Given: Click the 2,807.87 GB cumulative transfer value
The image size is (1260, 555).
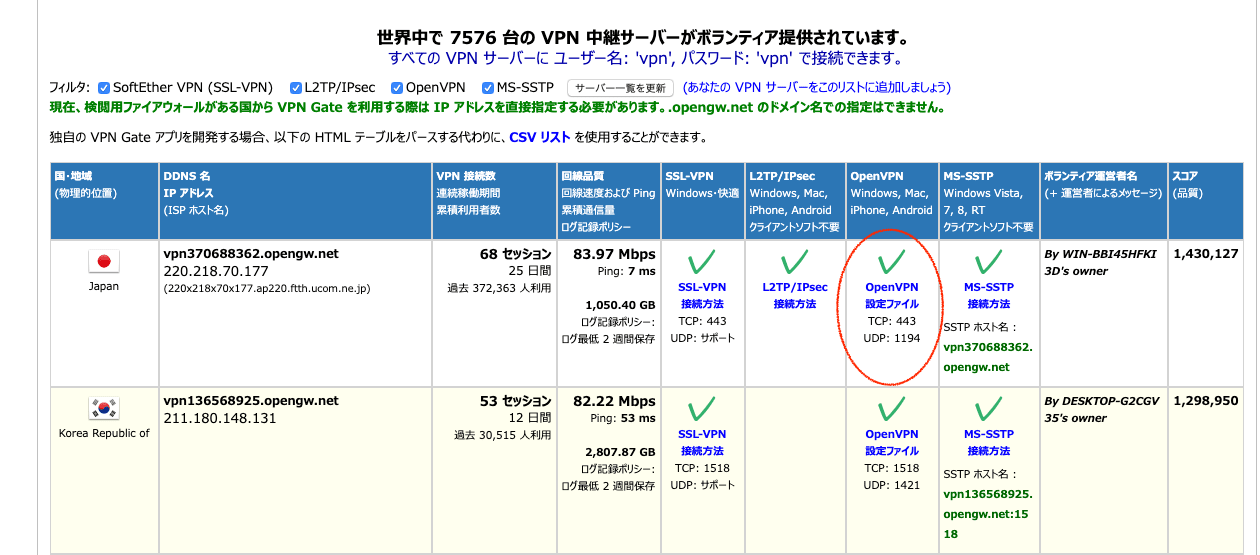Looking at the screenshot, I should pos(620,451).
